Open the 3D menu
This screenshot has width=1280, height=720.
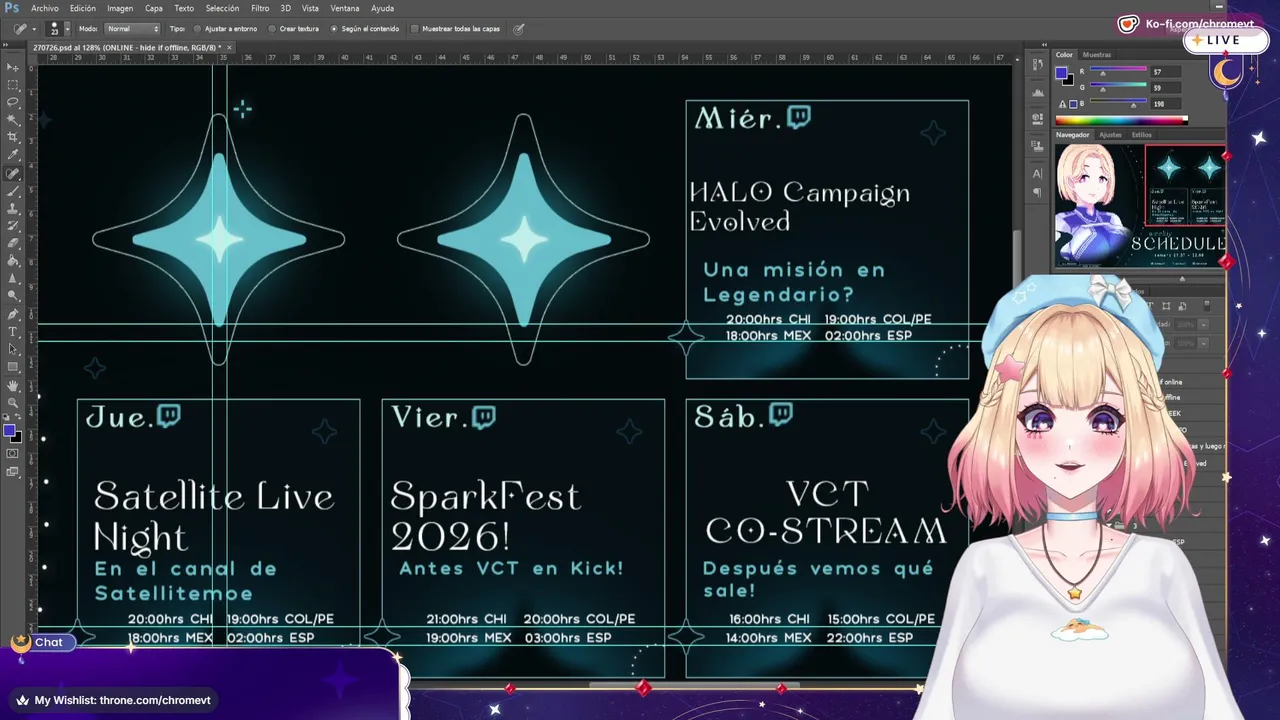click(284, 8)
